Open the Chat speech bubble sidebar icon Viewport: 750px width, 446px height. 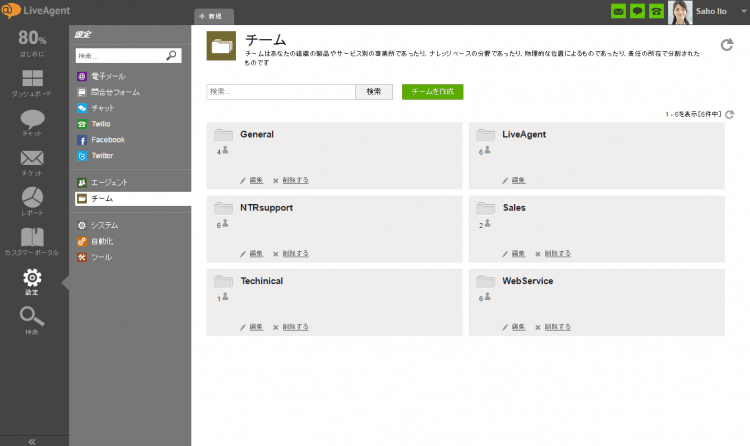pos(32,123)
